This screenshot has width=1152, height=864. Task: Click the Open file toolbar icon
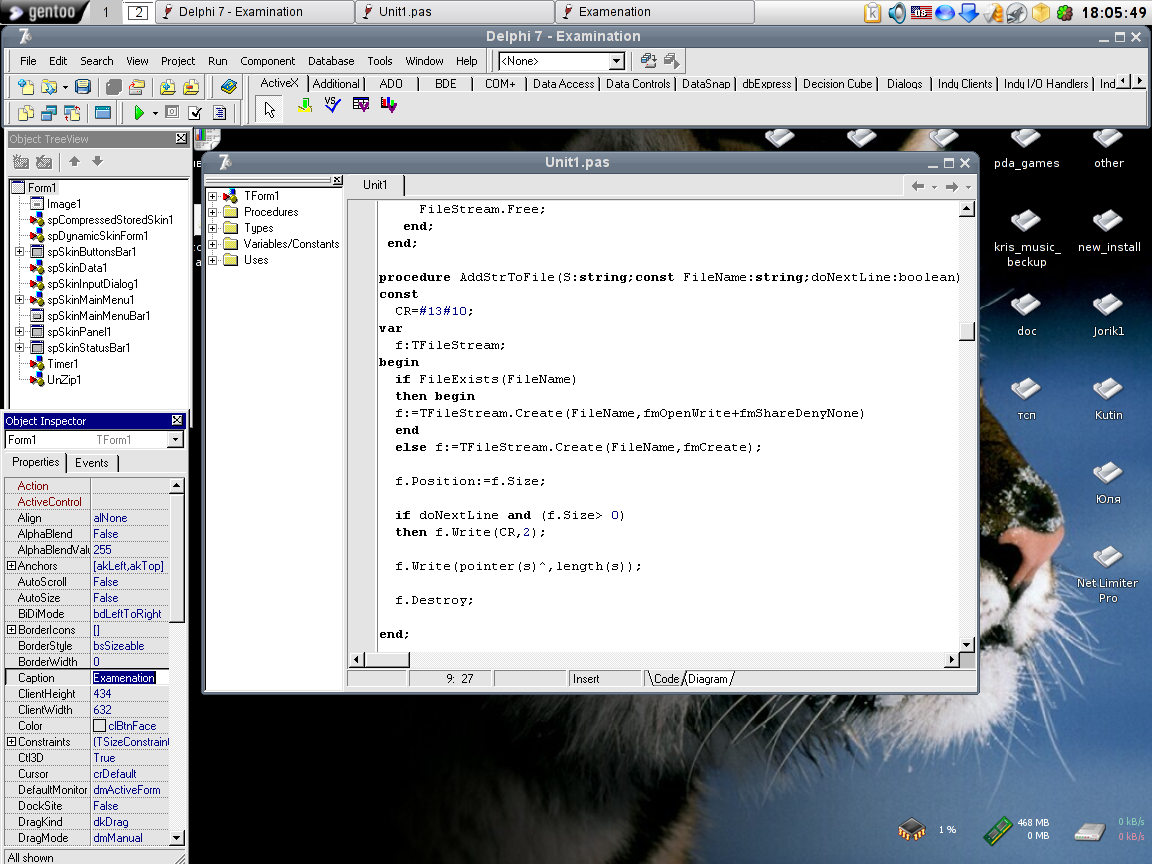48,87
